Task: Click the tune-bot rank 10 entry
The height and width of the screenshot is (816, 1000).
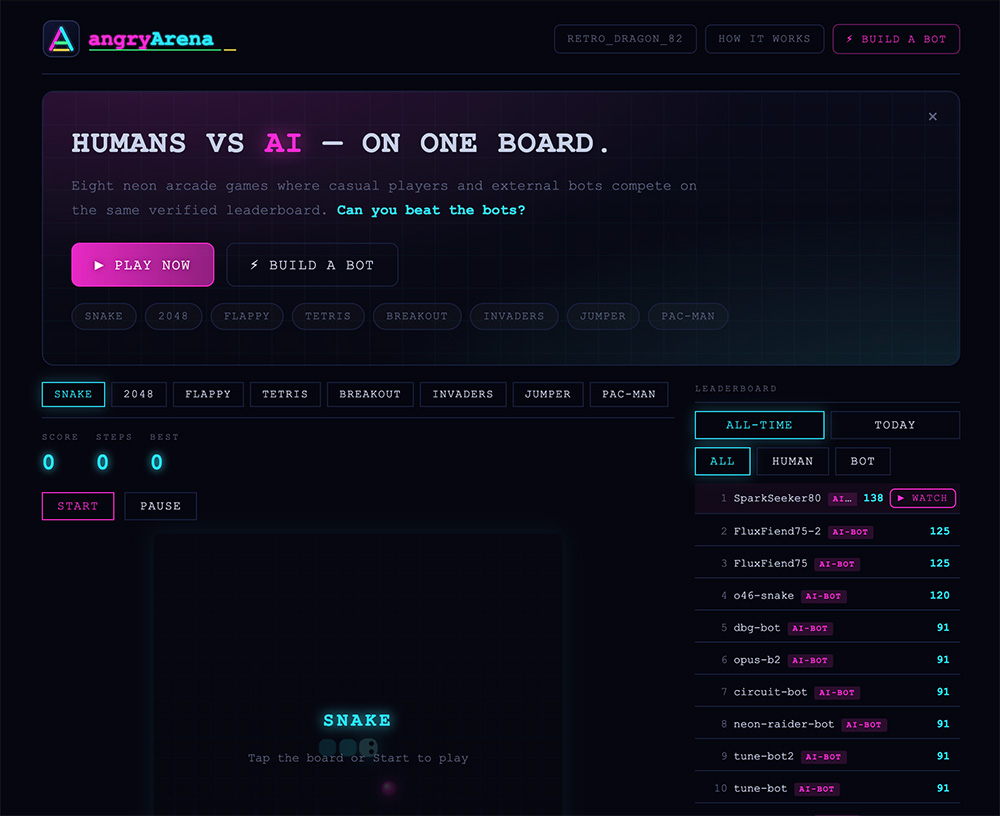Action: (x=827, y=789)
